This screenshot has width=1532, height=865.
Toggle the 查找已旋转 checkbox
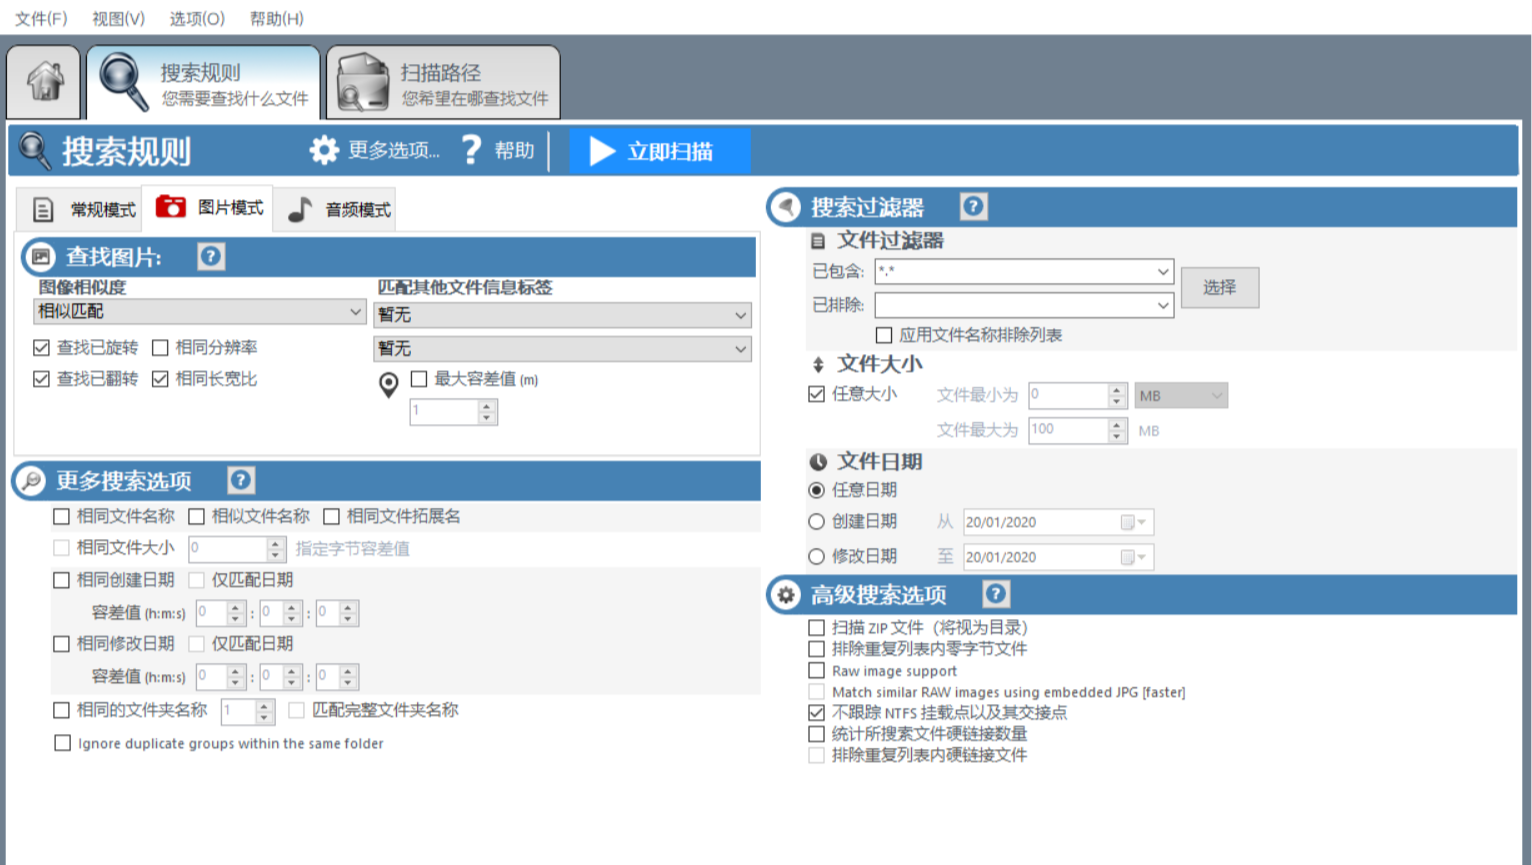[41, 347]
